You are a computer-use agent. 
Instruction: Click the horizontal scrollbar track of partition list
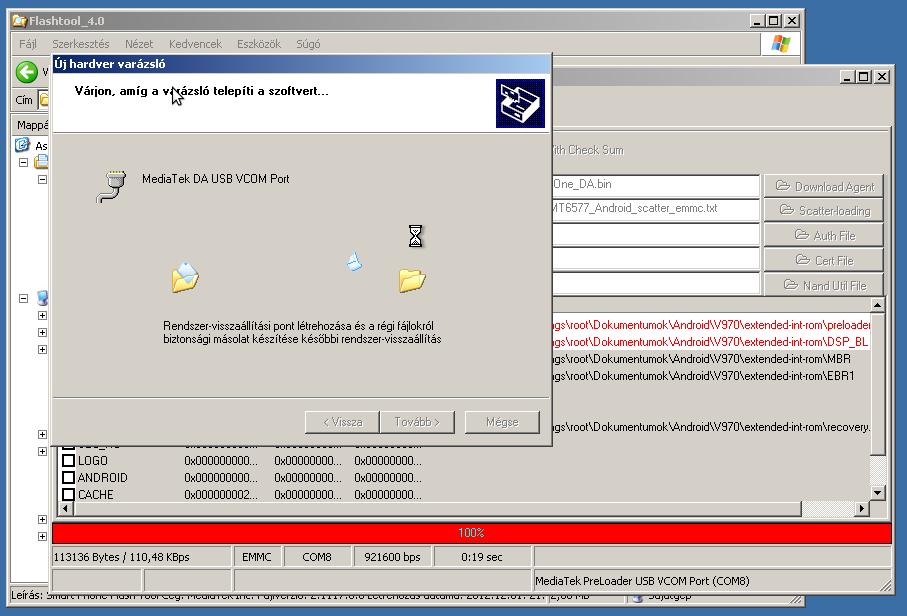tap(827, 508)
